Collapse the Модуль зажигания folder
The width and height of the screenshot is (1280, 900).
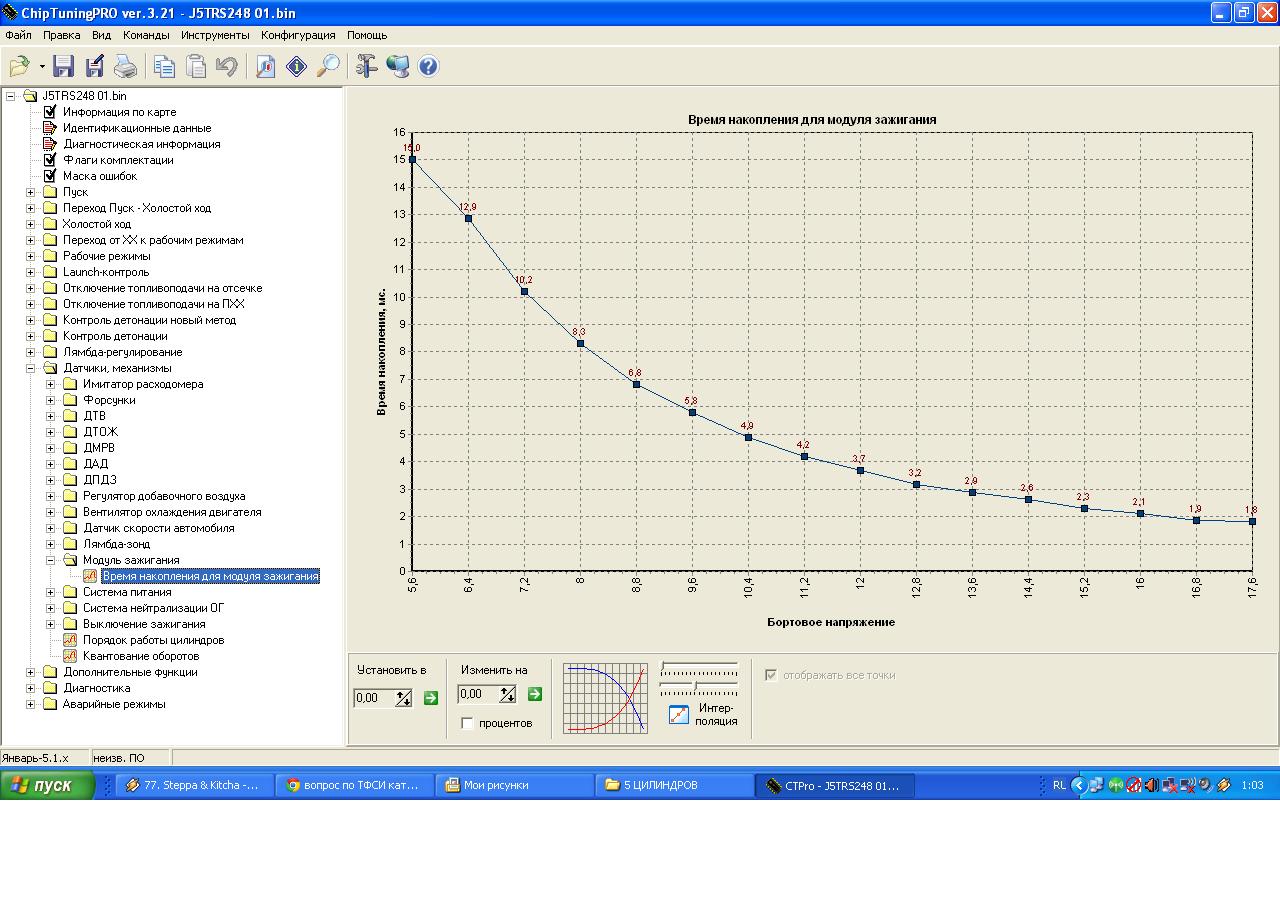pyautogui.click(x=50, y=560)
